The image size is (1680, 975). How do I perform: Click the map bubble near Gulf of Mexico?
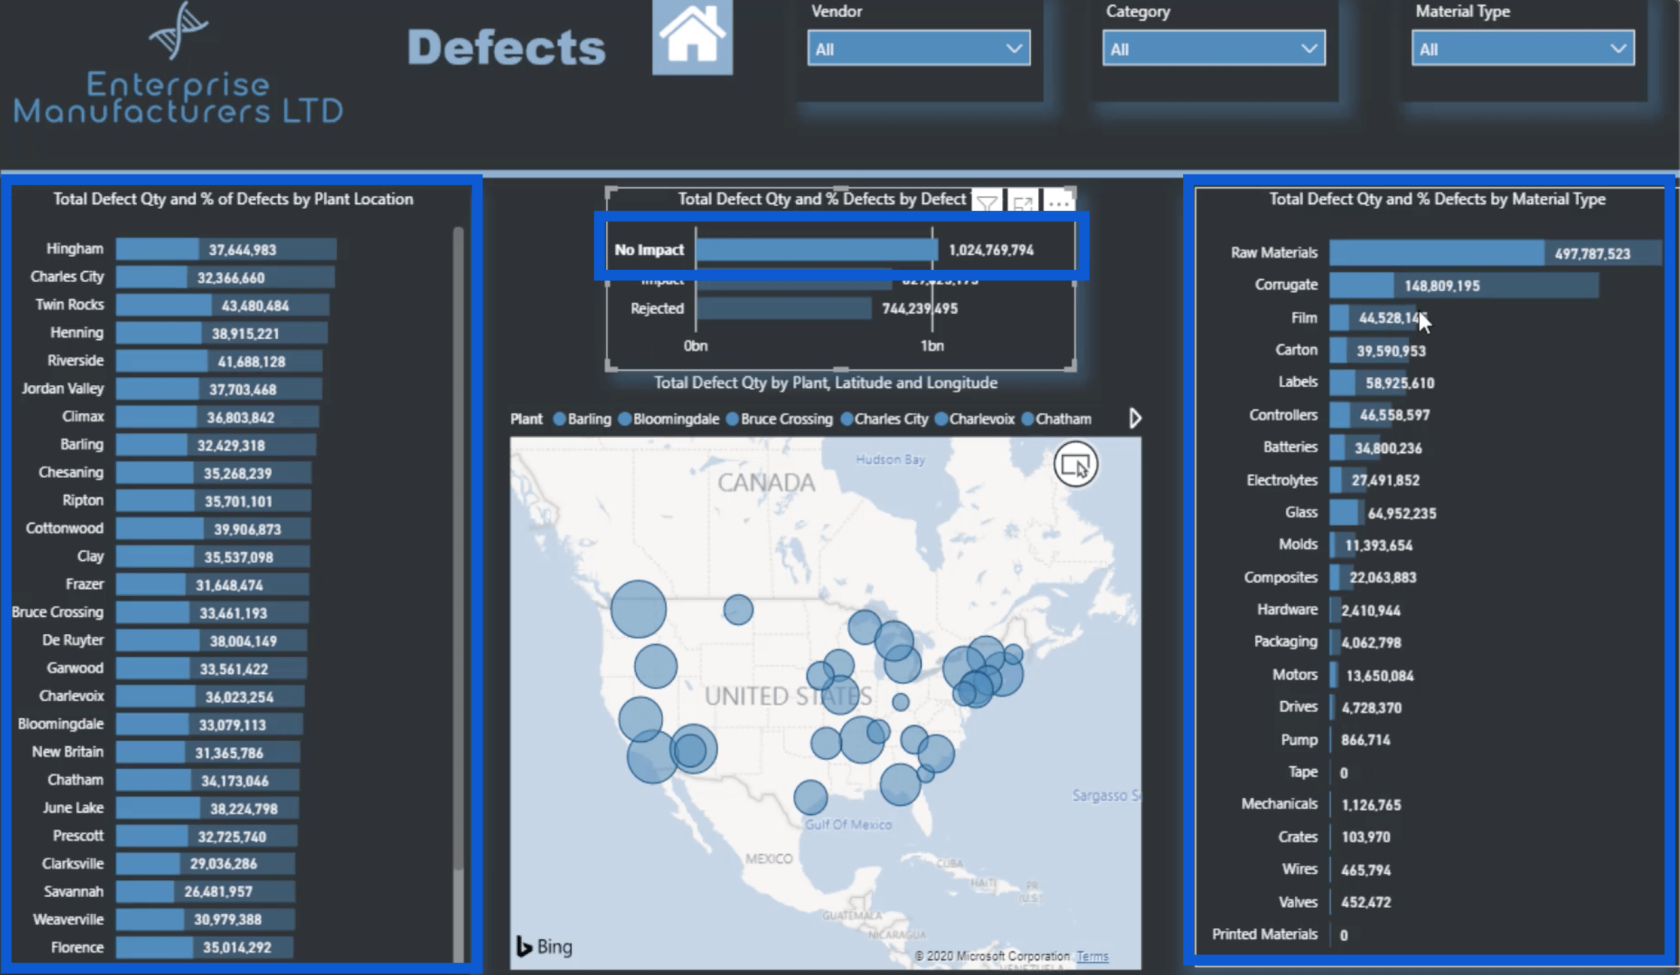click(811, 797)
